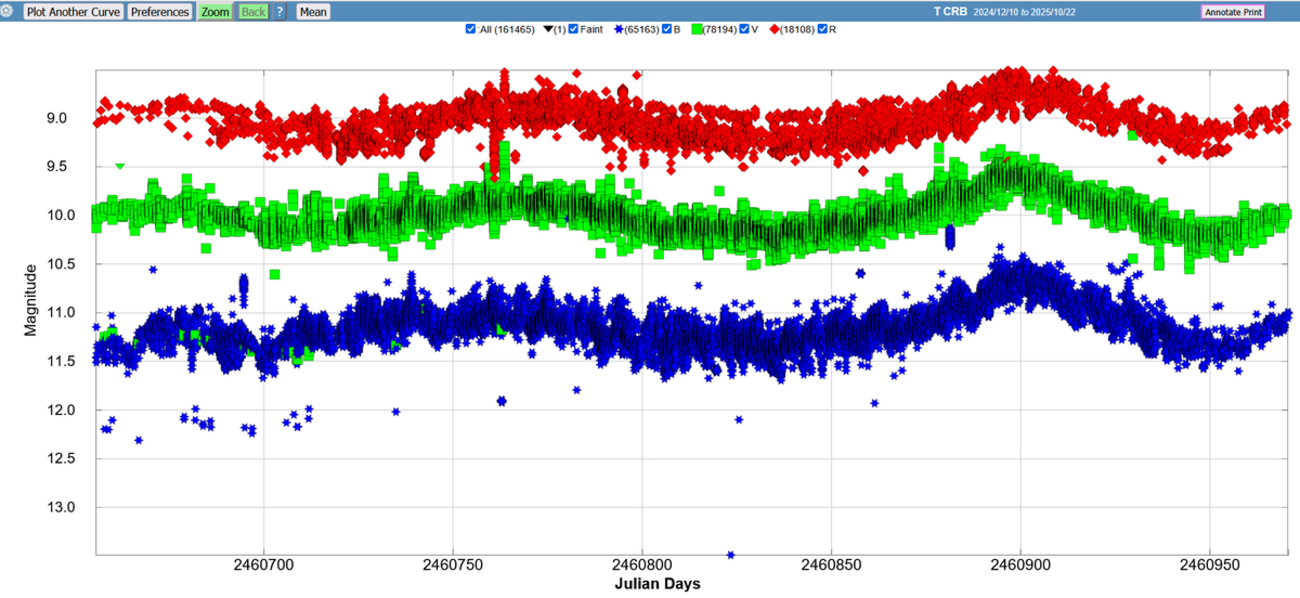Click the red diamond R-band legend marker

[772, 29]
